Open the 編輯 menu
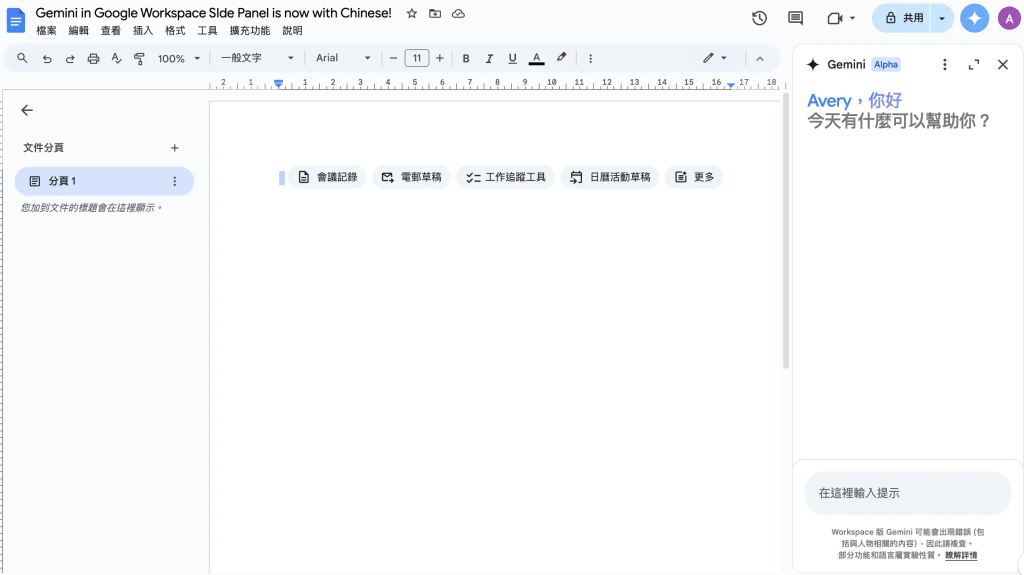 point(78,31)
